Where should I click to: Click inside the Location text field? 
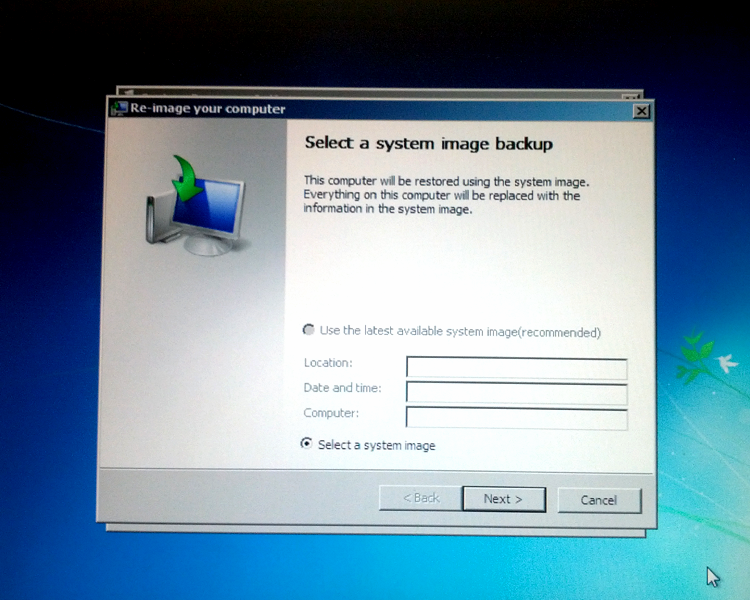[516, 368]
